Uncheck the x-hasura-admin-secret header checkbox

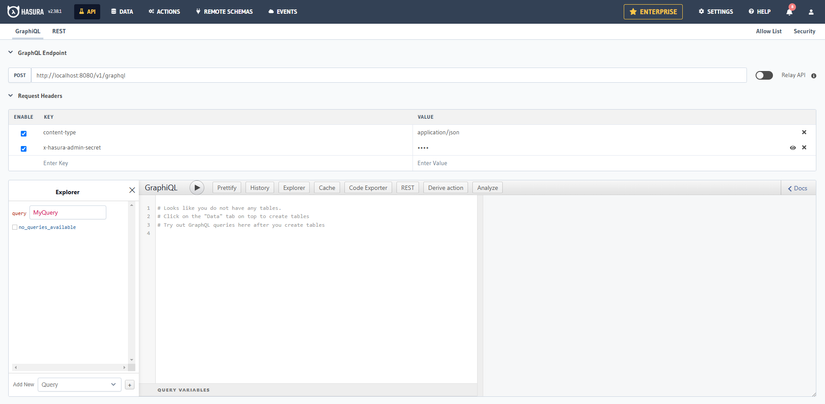click(24, 149)
